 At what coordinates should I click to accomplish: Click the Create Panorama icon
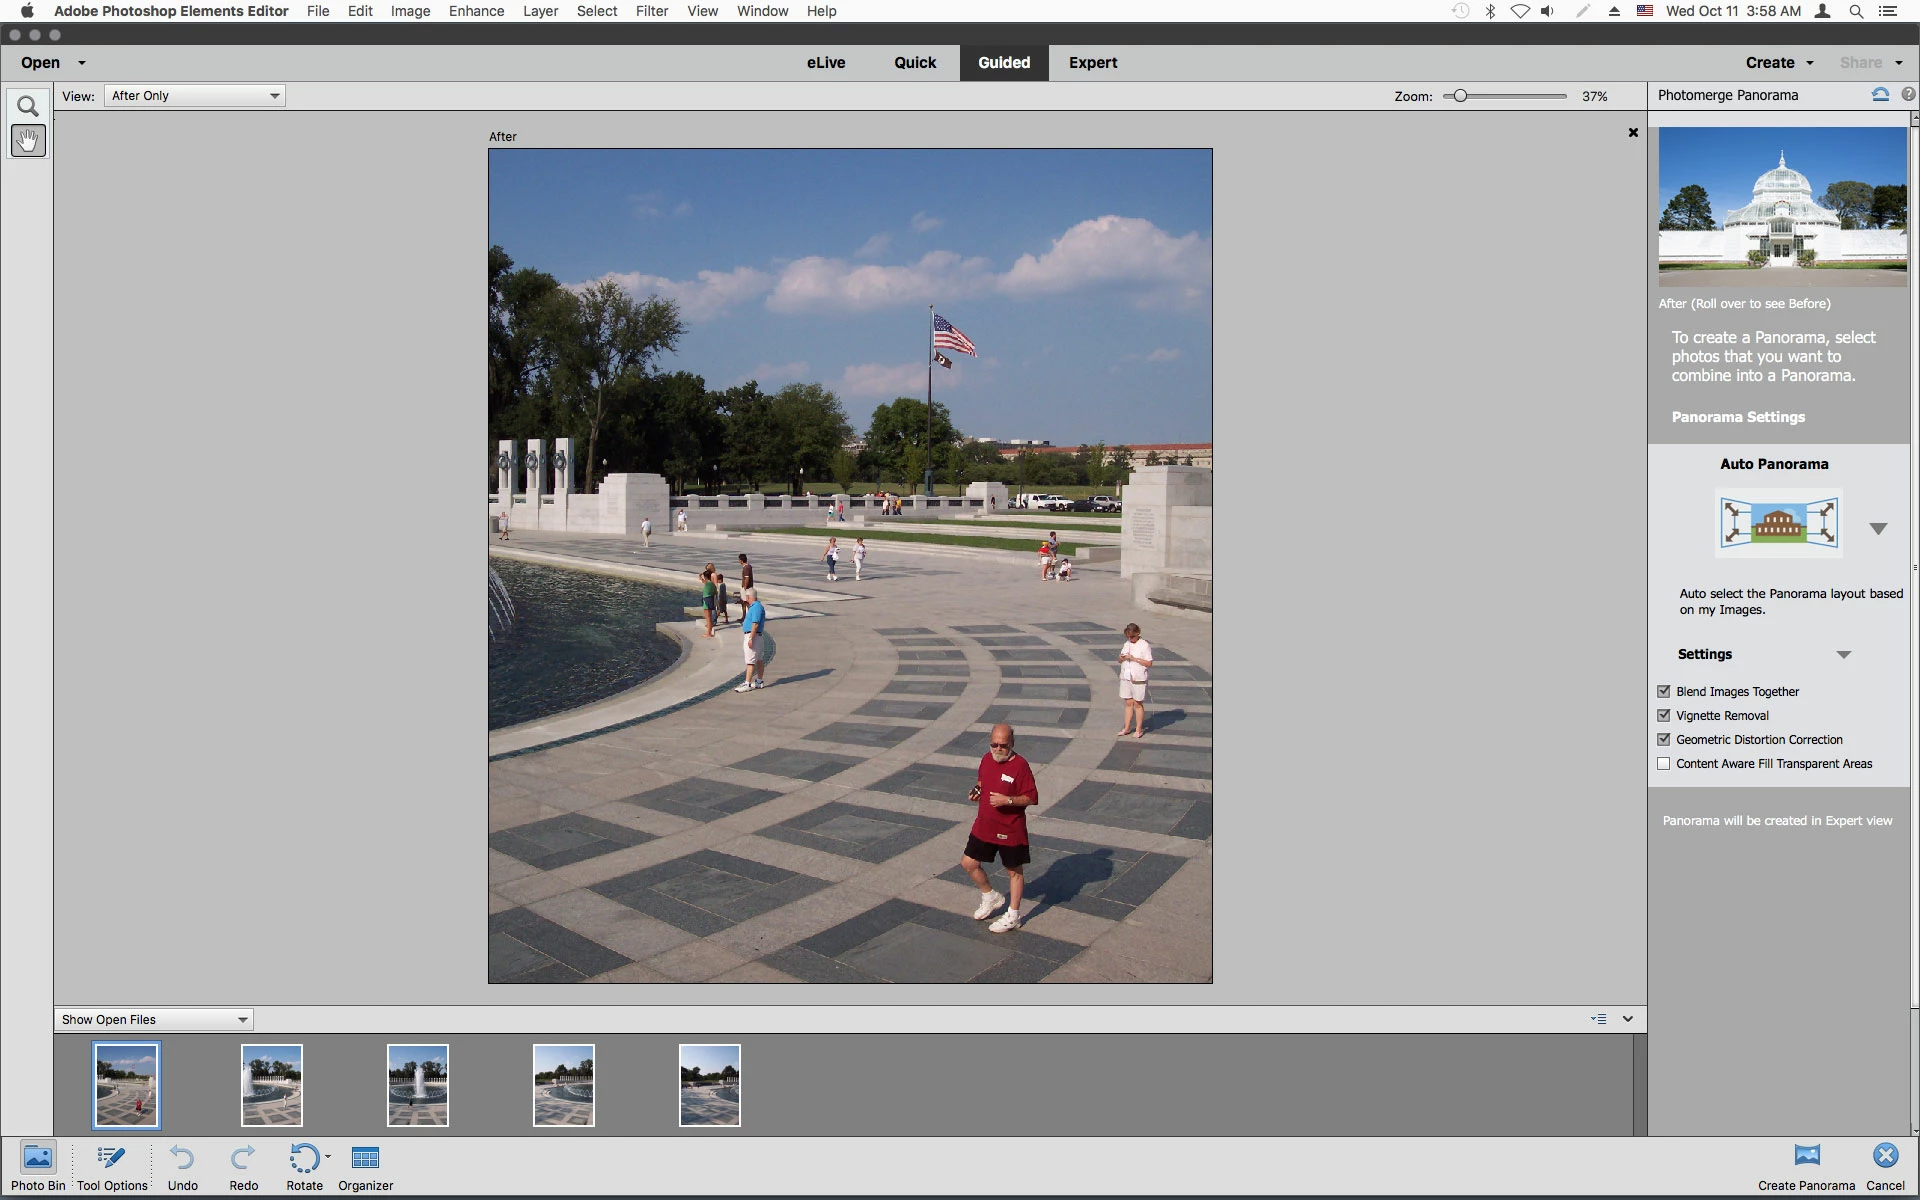point(1806,1157)
